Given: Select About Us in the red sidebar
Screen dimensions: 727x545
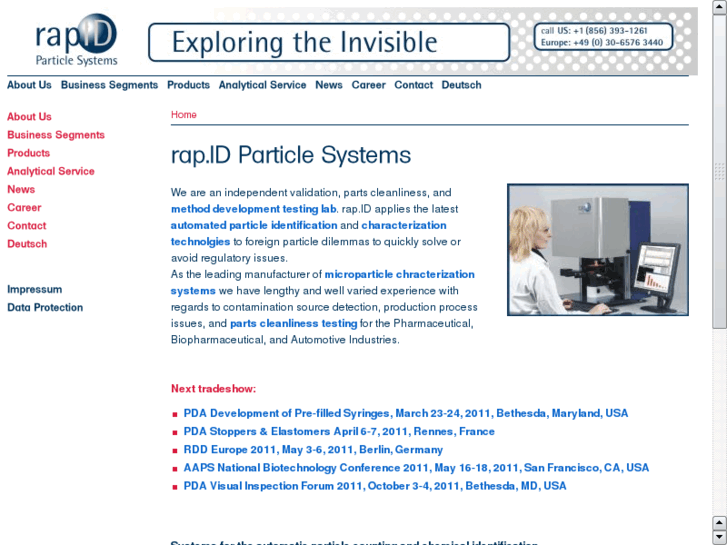Looking at the screenshot, I should click(x=29, y=116).
